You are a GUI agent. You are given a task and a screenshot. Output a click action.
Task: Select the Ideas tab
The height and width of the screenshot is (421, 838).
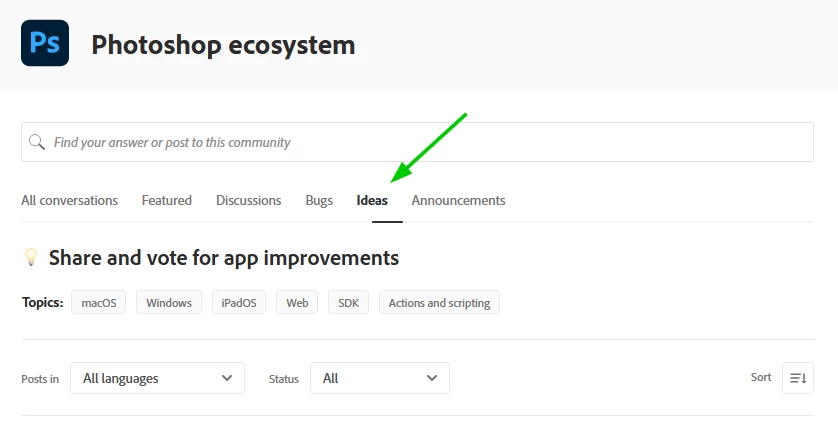click(x=372, y=200)
